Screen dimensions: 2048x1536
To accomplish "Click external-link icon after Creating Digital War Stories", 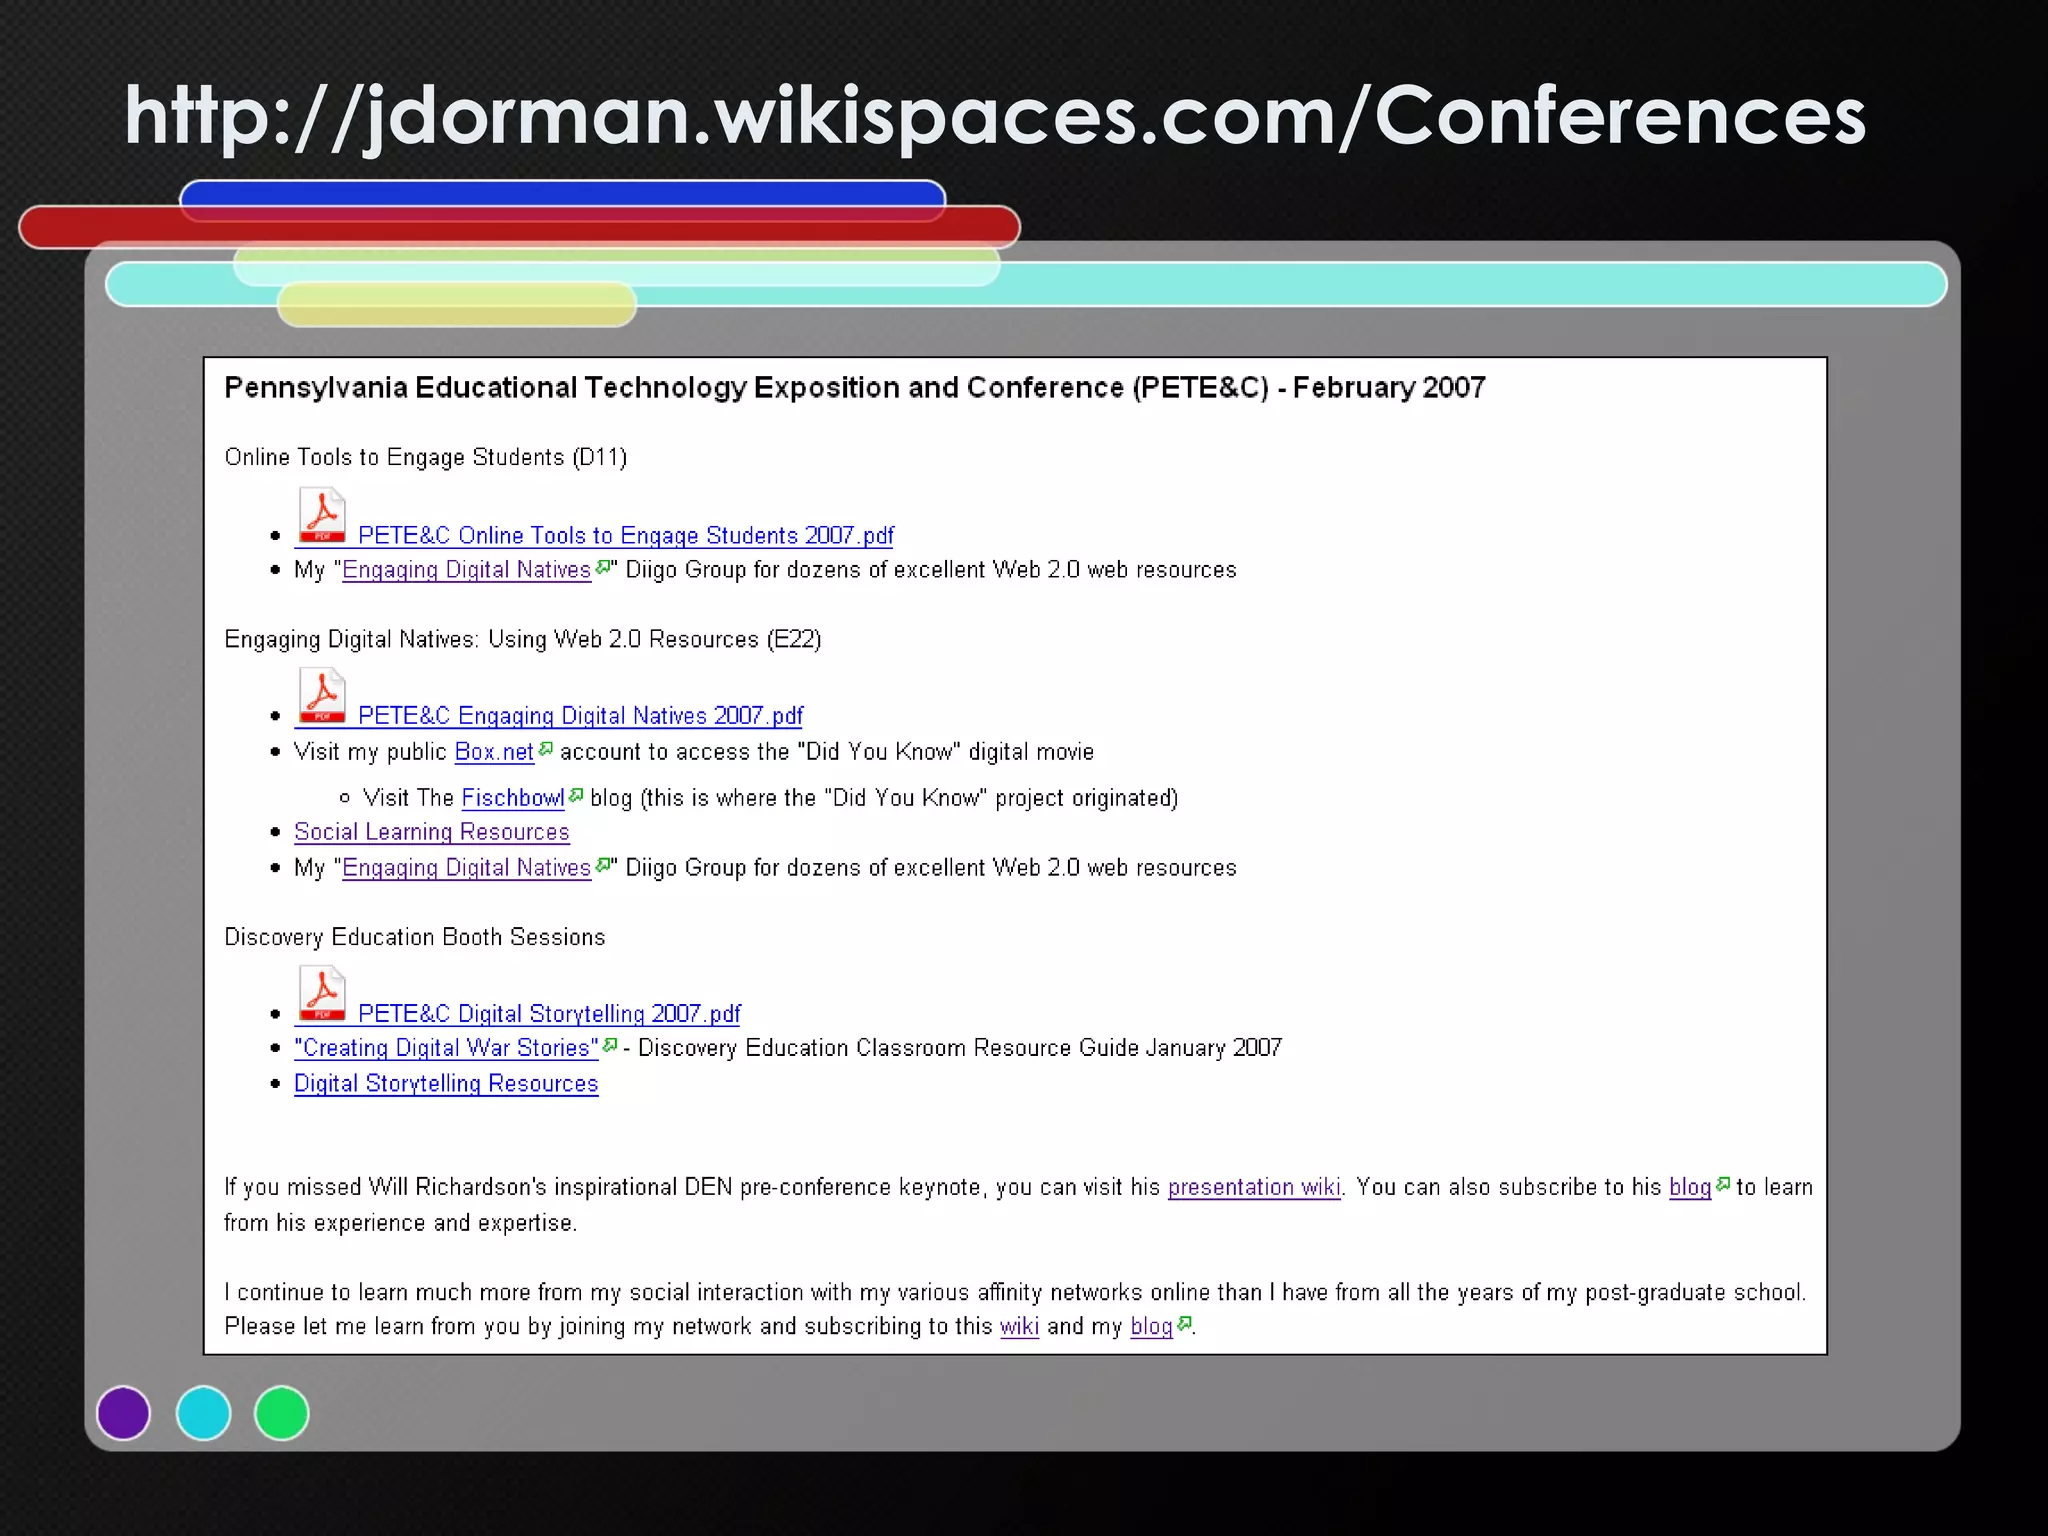I will (x=610, y=1045).
